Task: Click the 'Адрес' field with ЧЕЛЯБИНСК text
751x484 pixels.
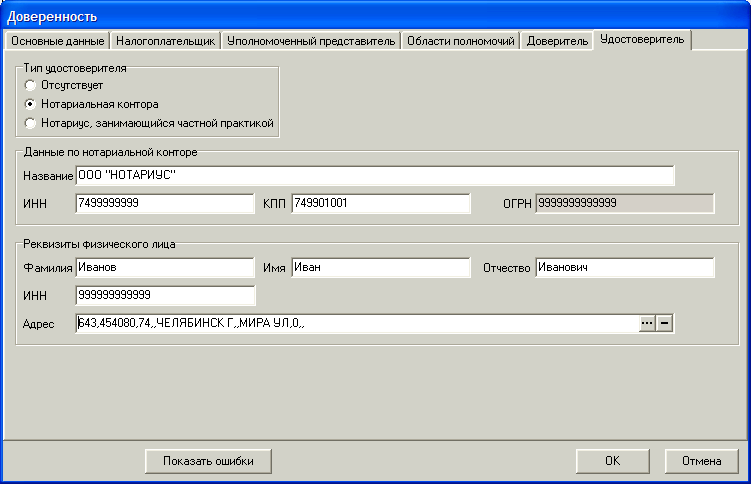Action: coord(357,323)
